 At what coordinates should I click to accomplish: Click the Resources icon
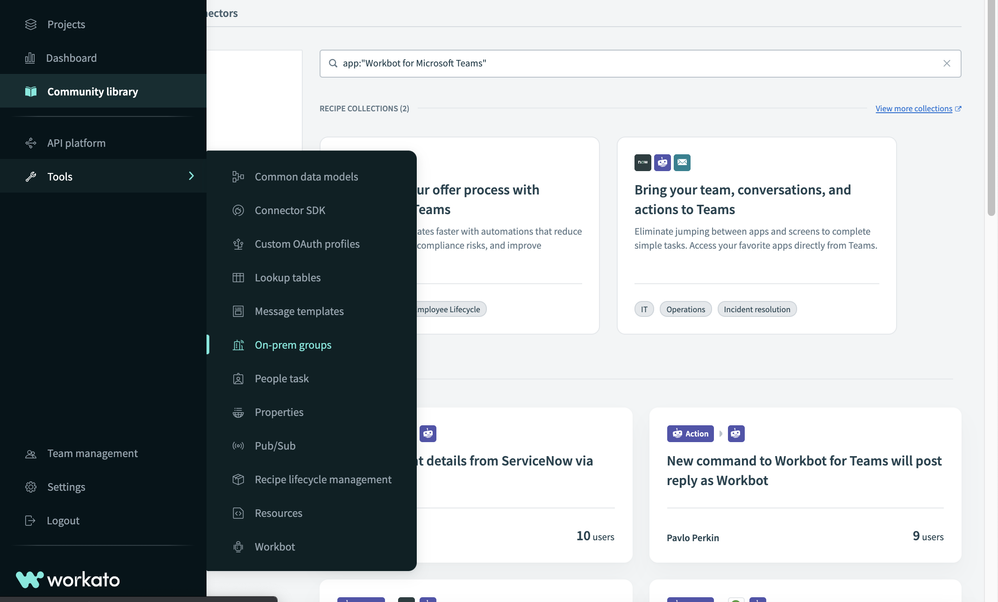coord(238,514)
